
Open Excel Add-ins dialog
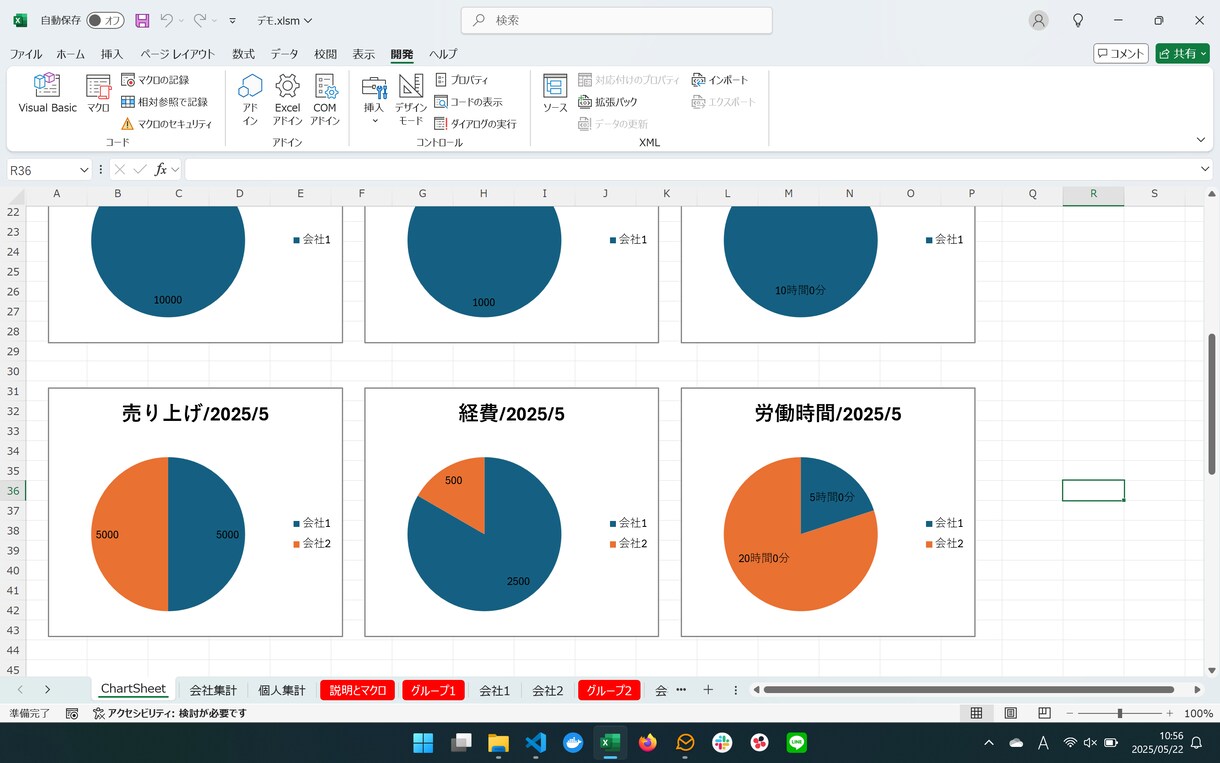click(x=288, y=100)
